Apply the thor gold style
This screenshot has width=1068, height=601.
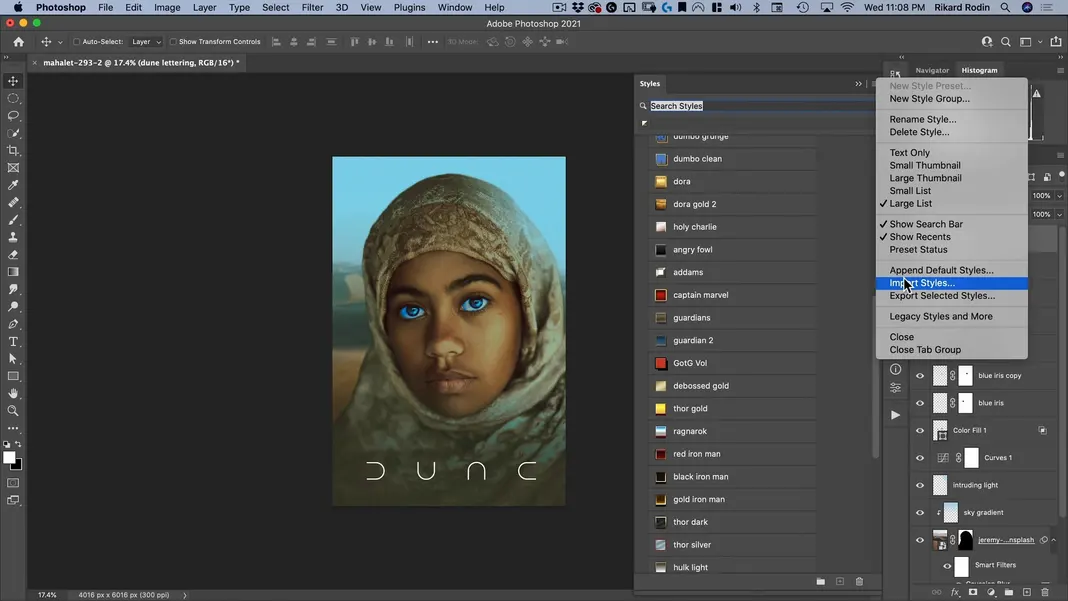(733, 408)
